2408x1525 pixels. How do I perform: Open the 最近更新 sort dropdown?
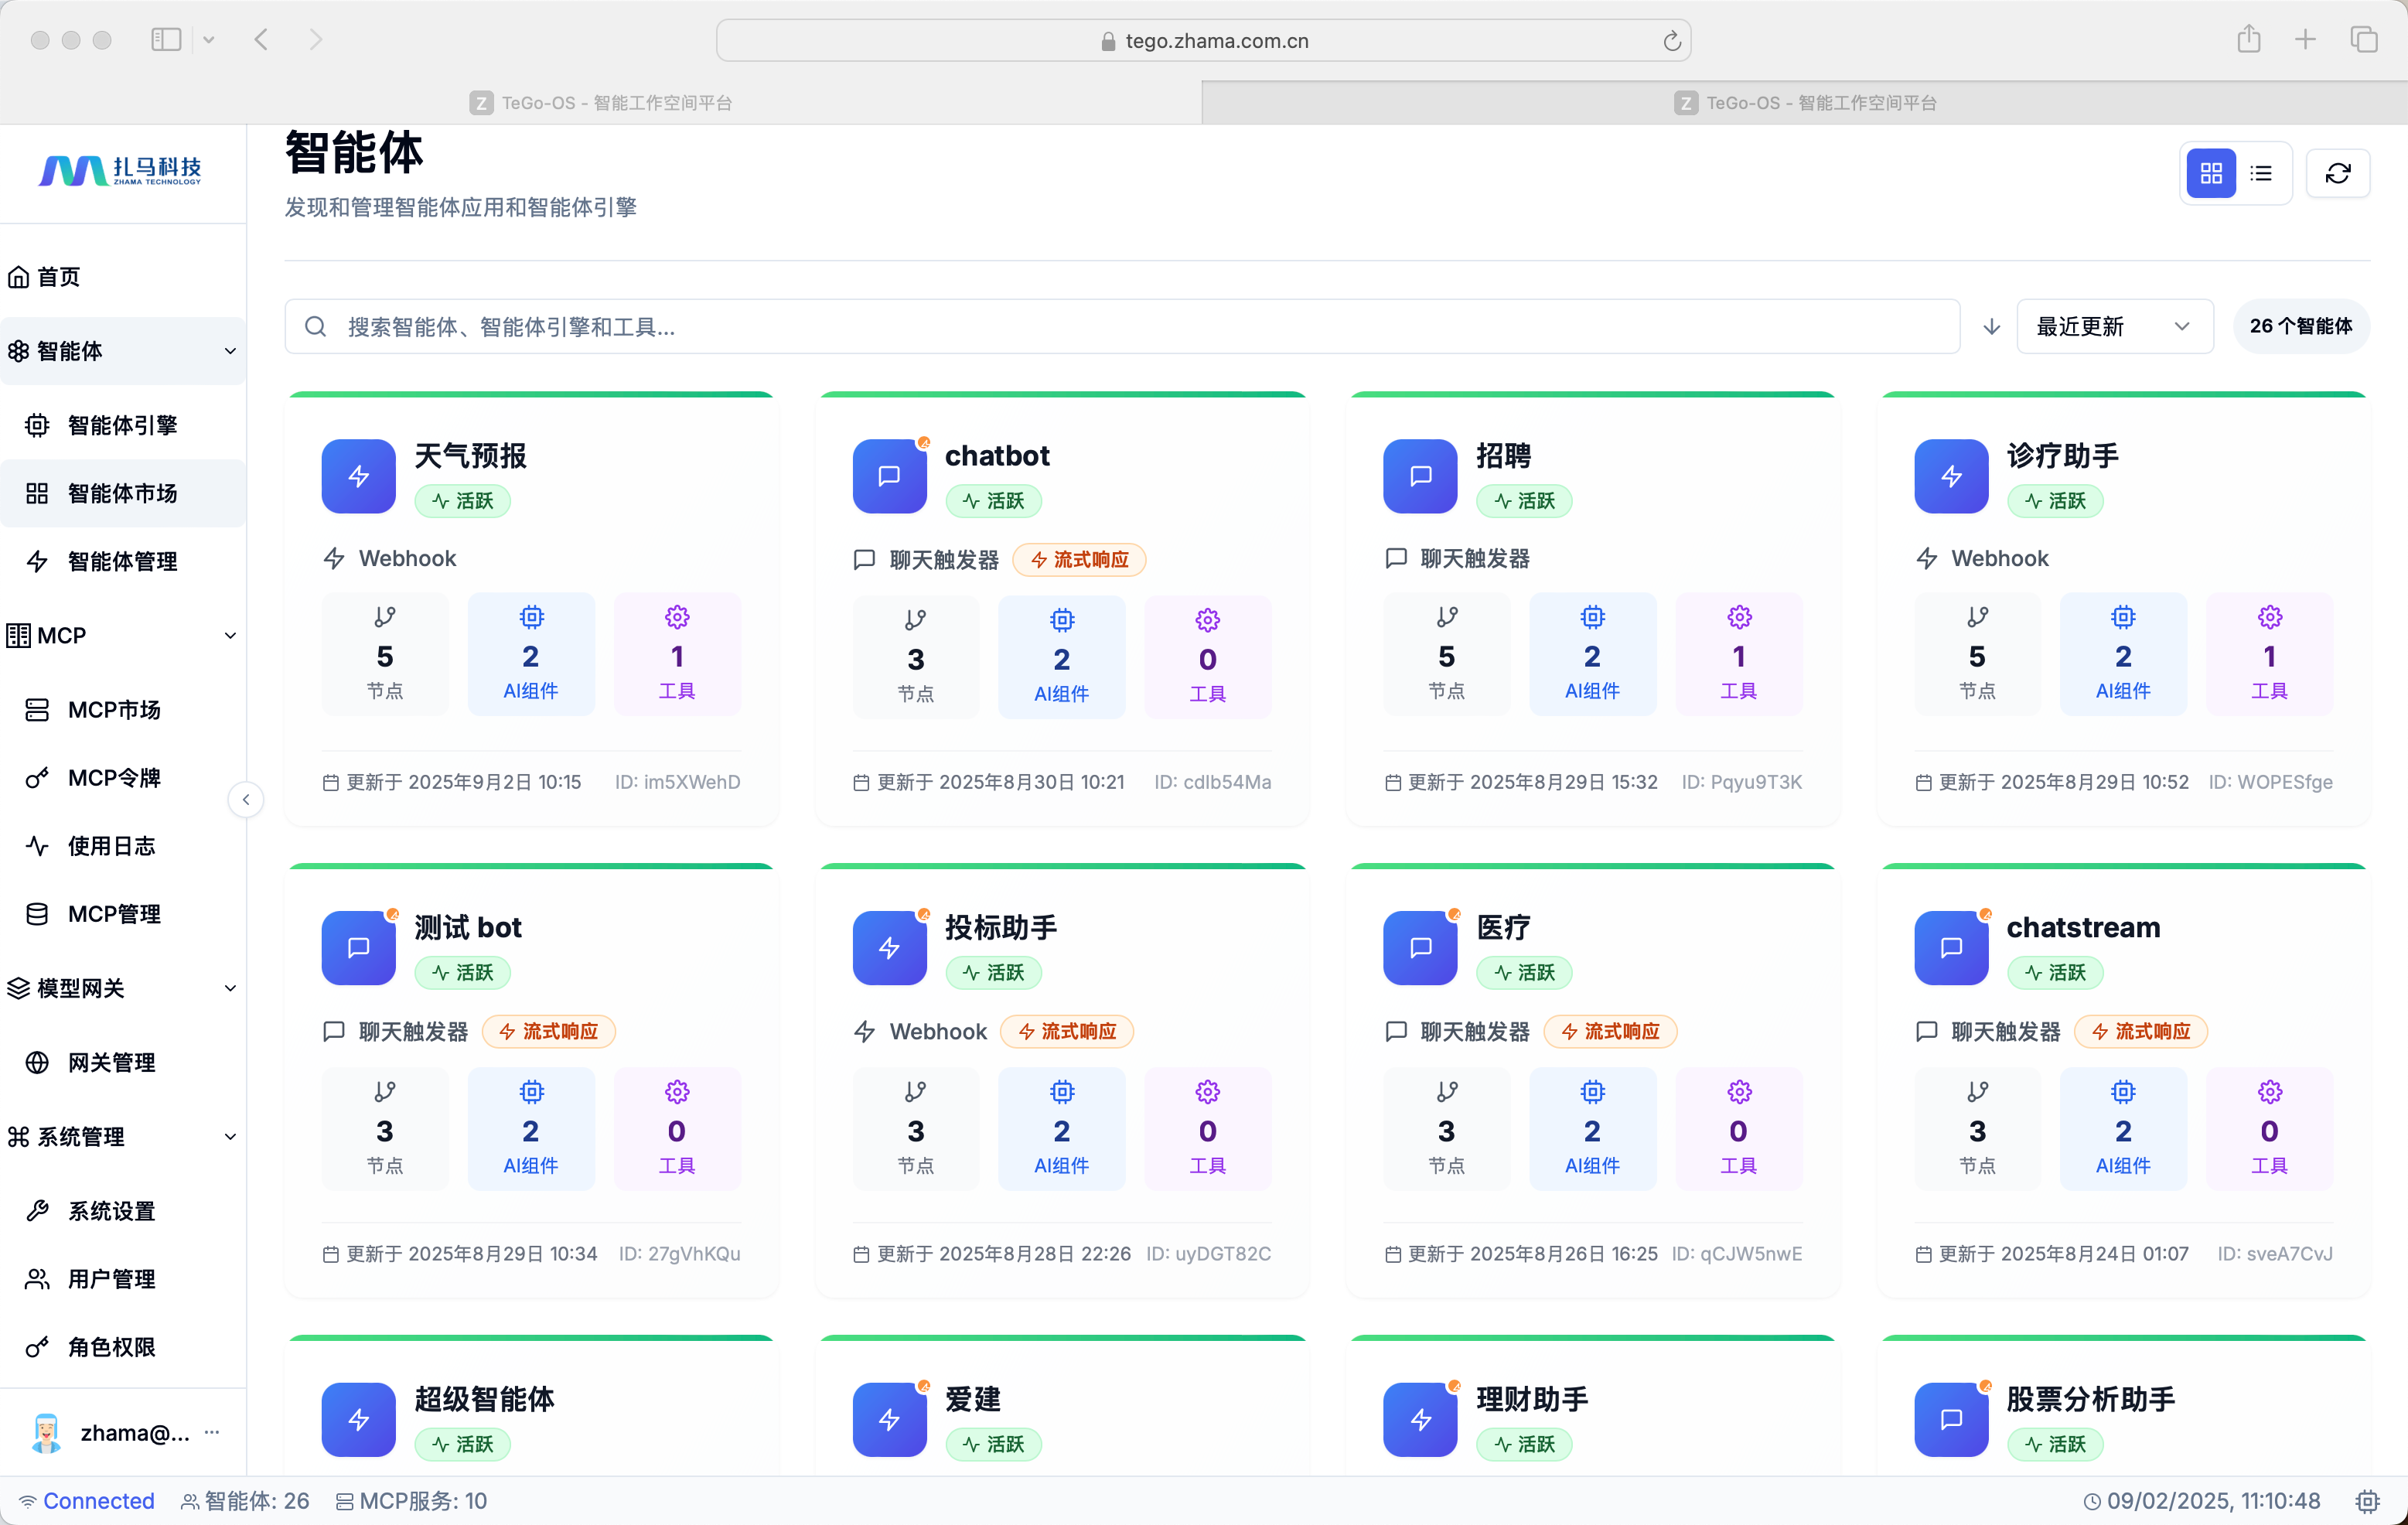tap(2114, 327)
